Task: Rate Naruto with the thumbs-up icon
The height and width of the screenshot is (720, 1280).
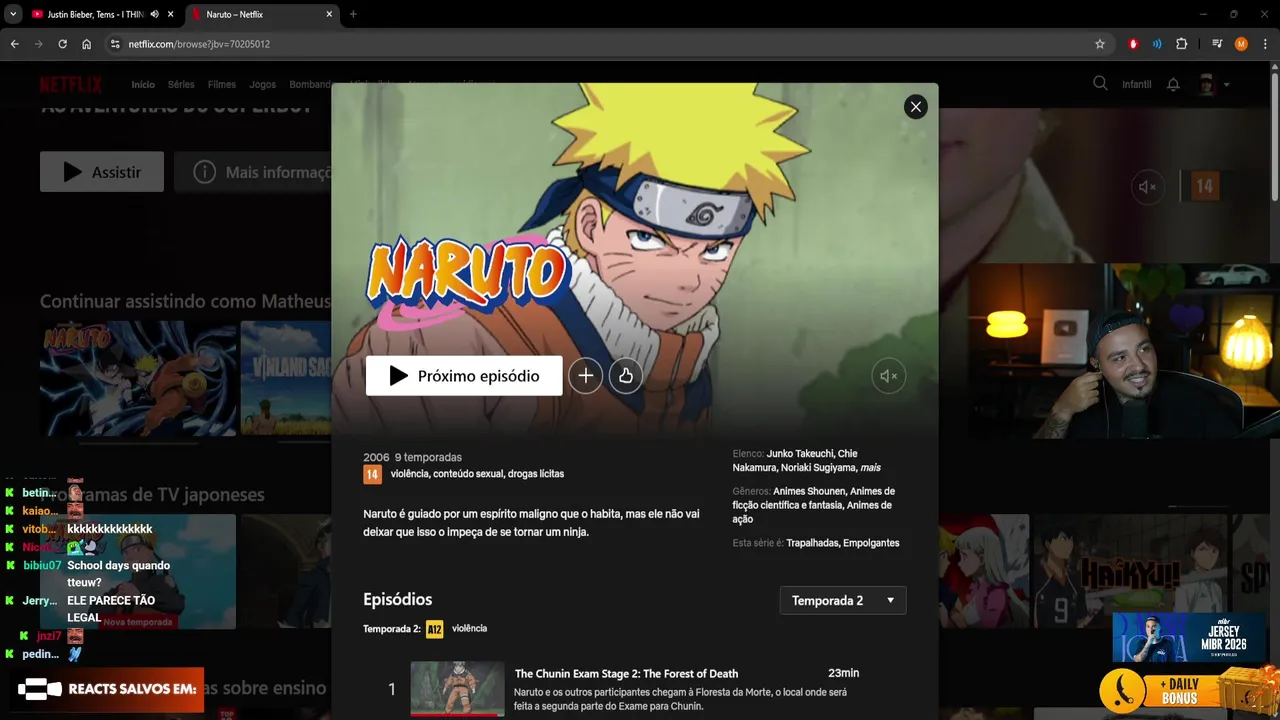Action: pyautogui.click(x=625, y=376)
